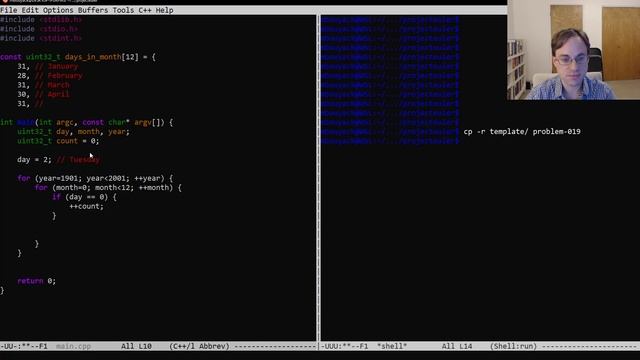Click the left mode line status '-UU-:**--F1'

point(24,346)
